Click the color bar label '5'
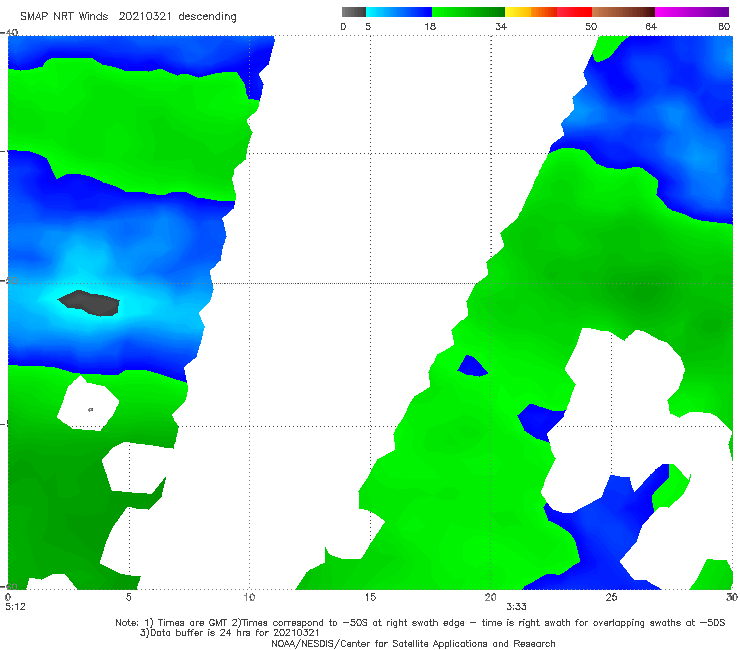 (368, 27)
